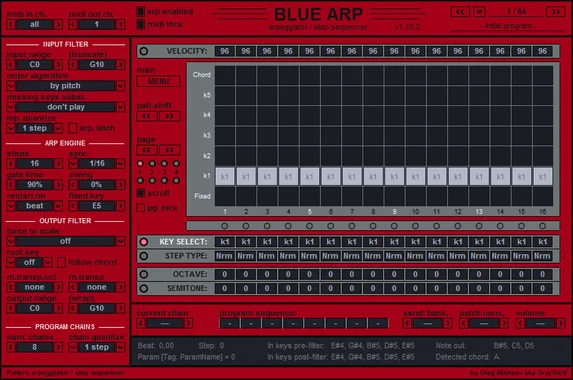
Task: Click step 8 indicator circle below grid
Action: point(373,226)
